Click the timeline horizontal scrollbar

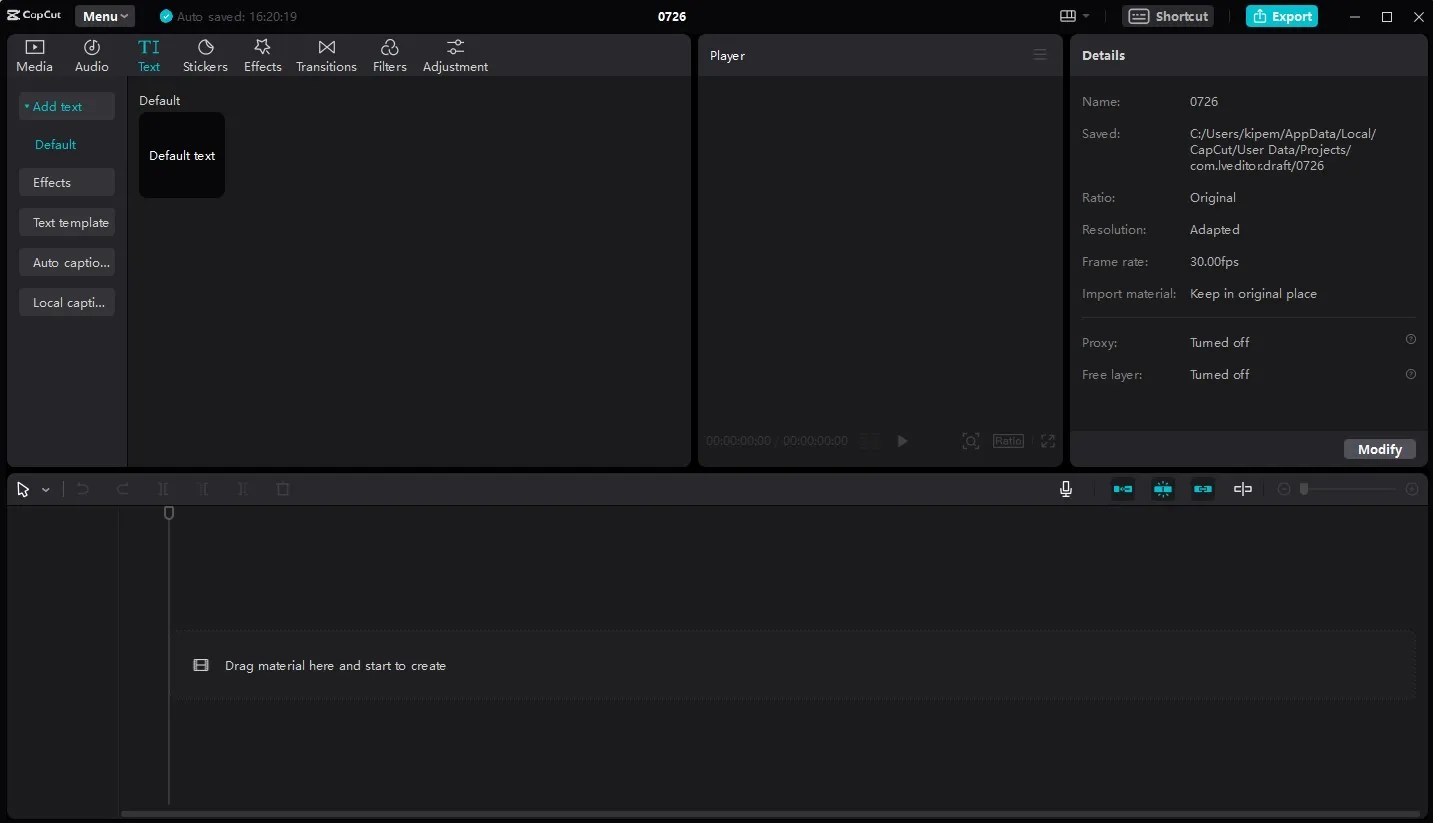click(770, 814)
